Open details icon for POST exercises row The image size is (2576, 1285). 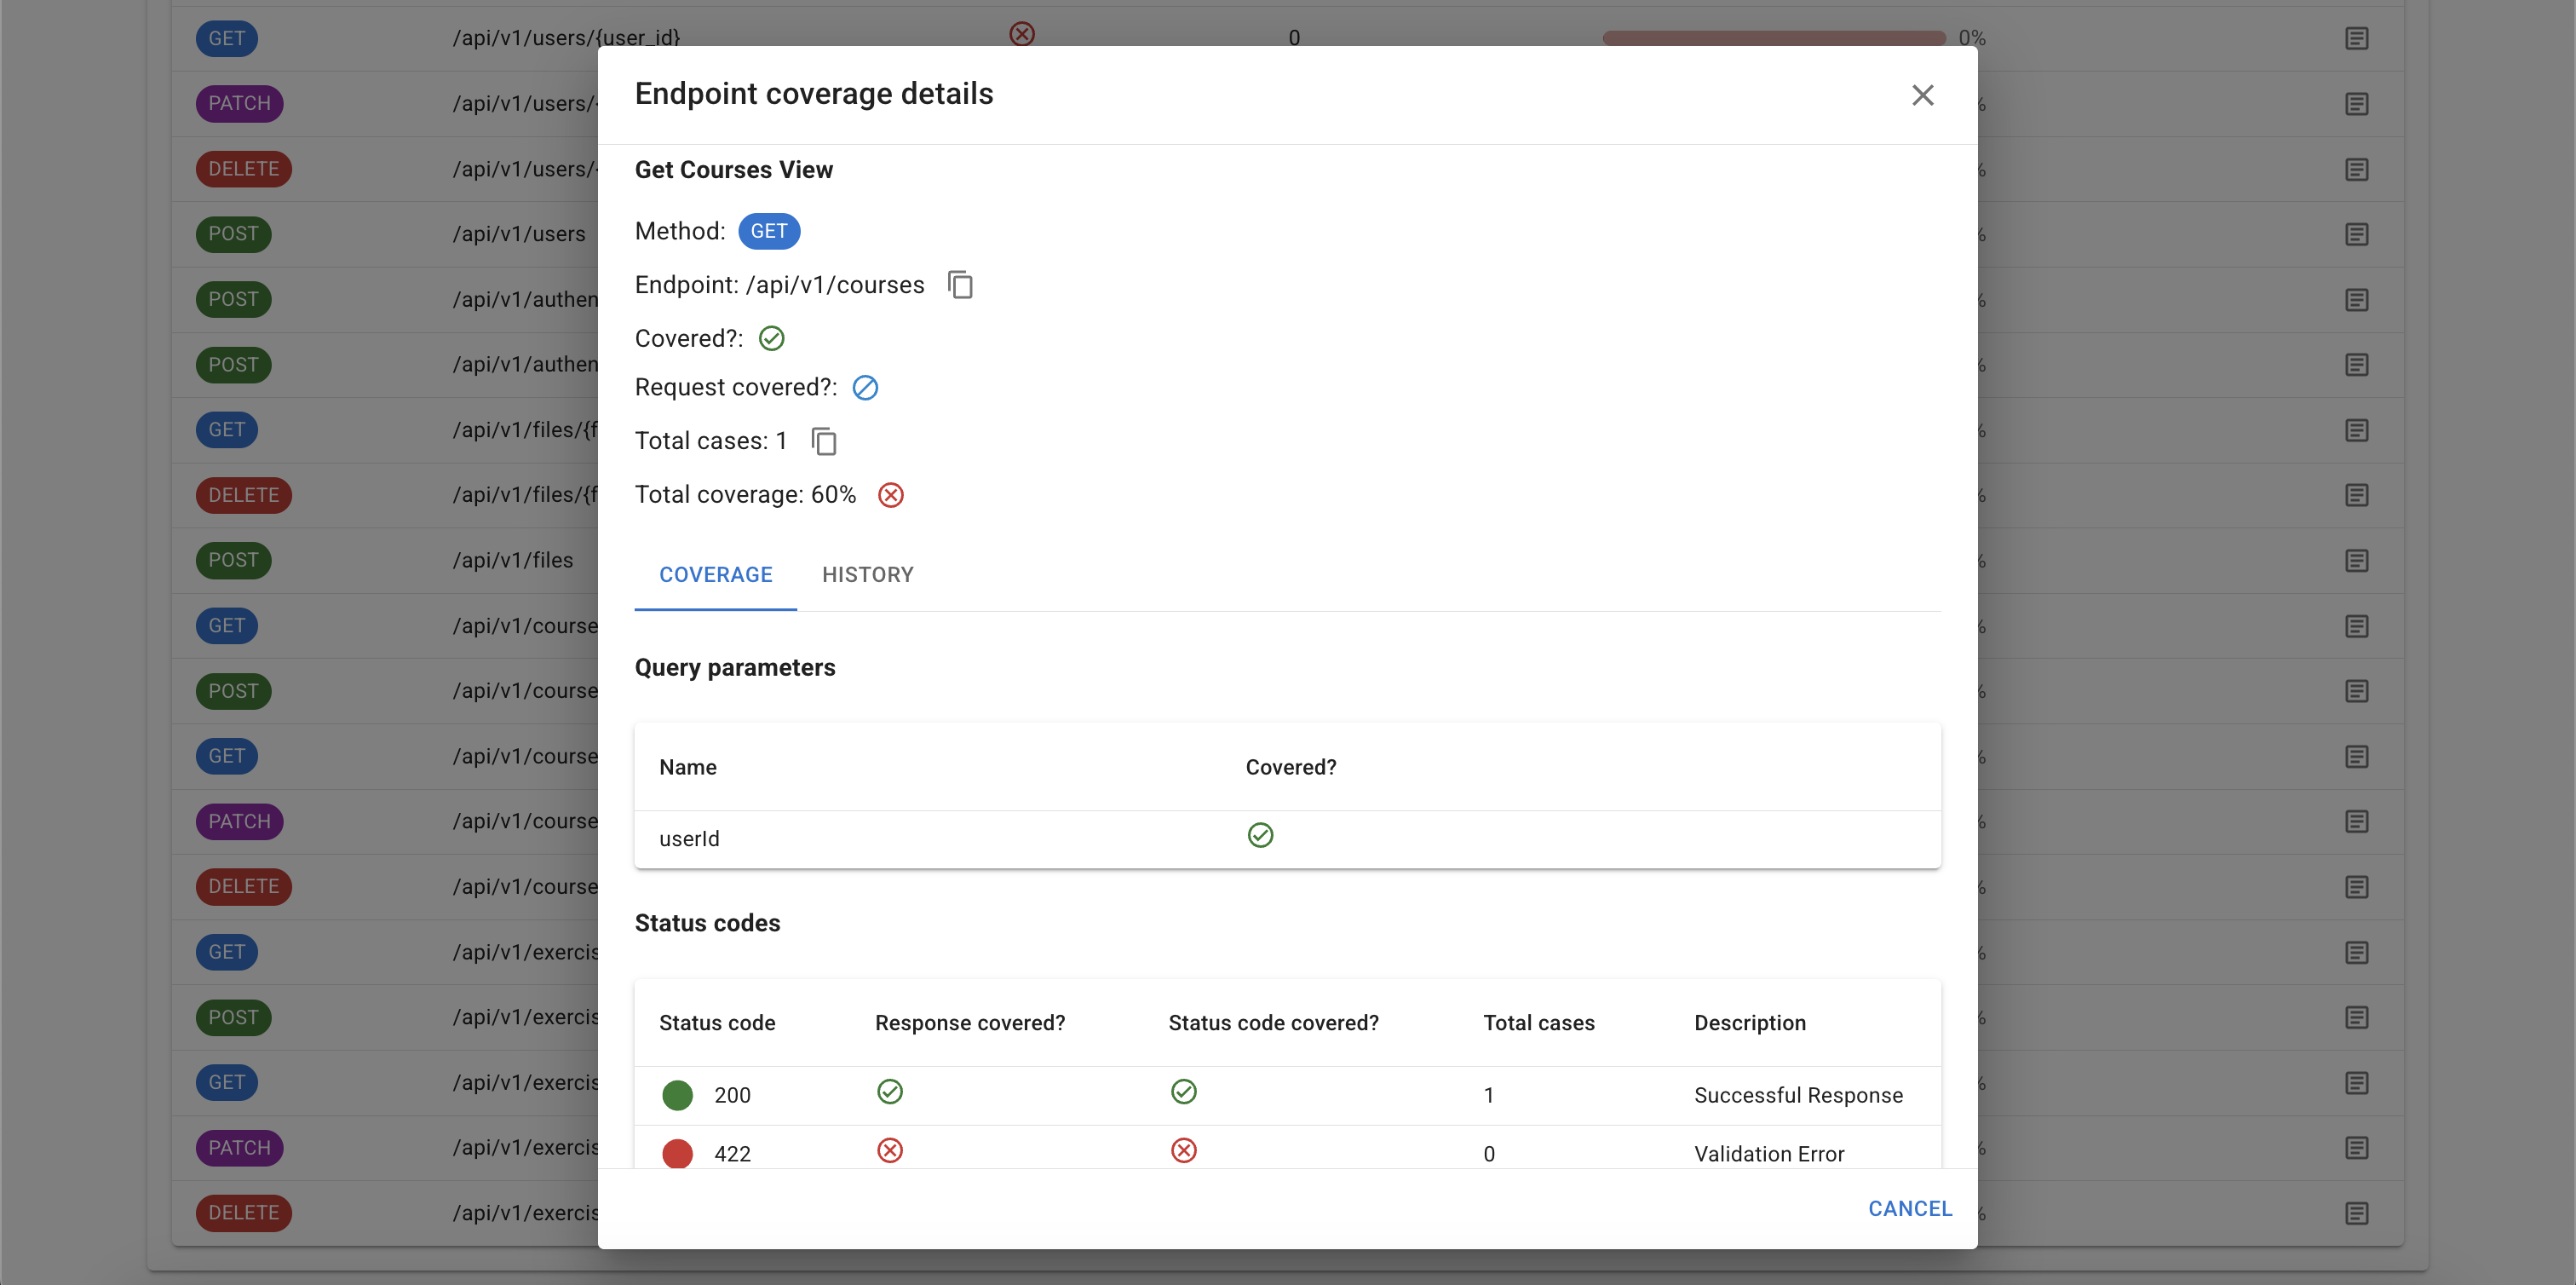point(2356,1017)
